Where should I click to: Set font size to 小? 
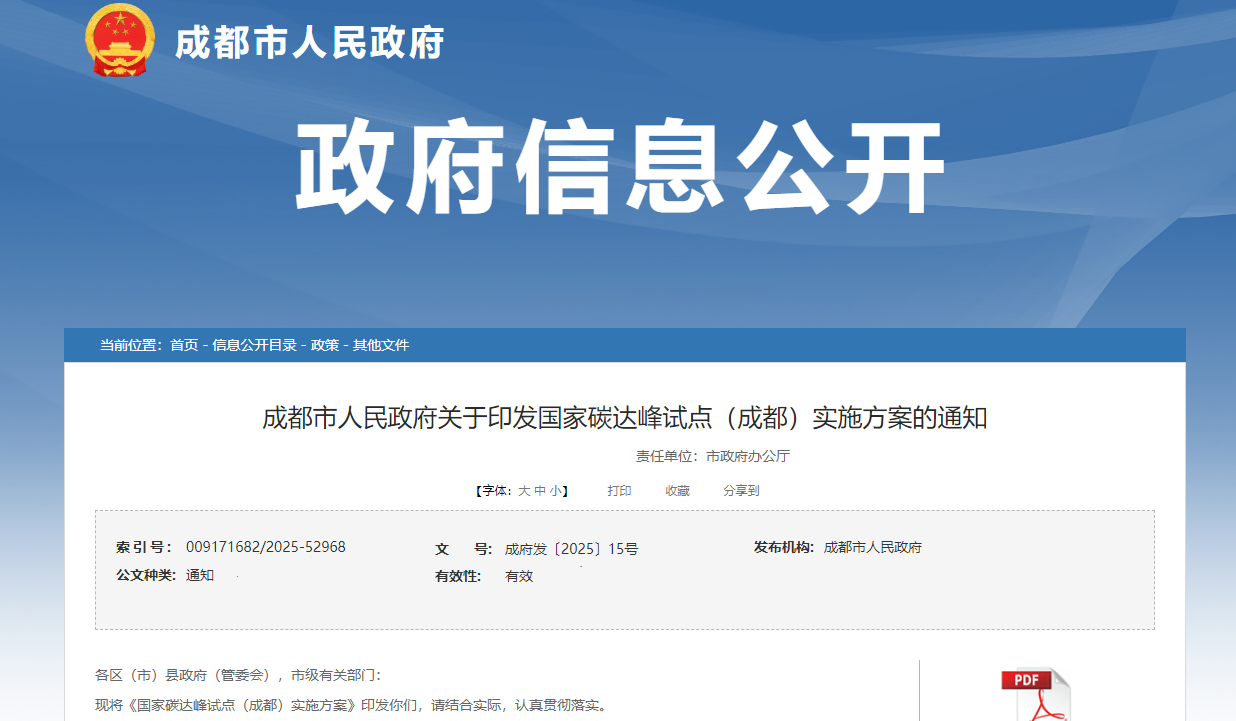click(555, 491)
